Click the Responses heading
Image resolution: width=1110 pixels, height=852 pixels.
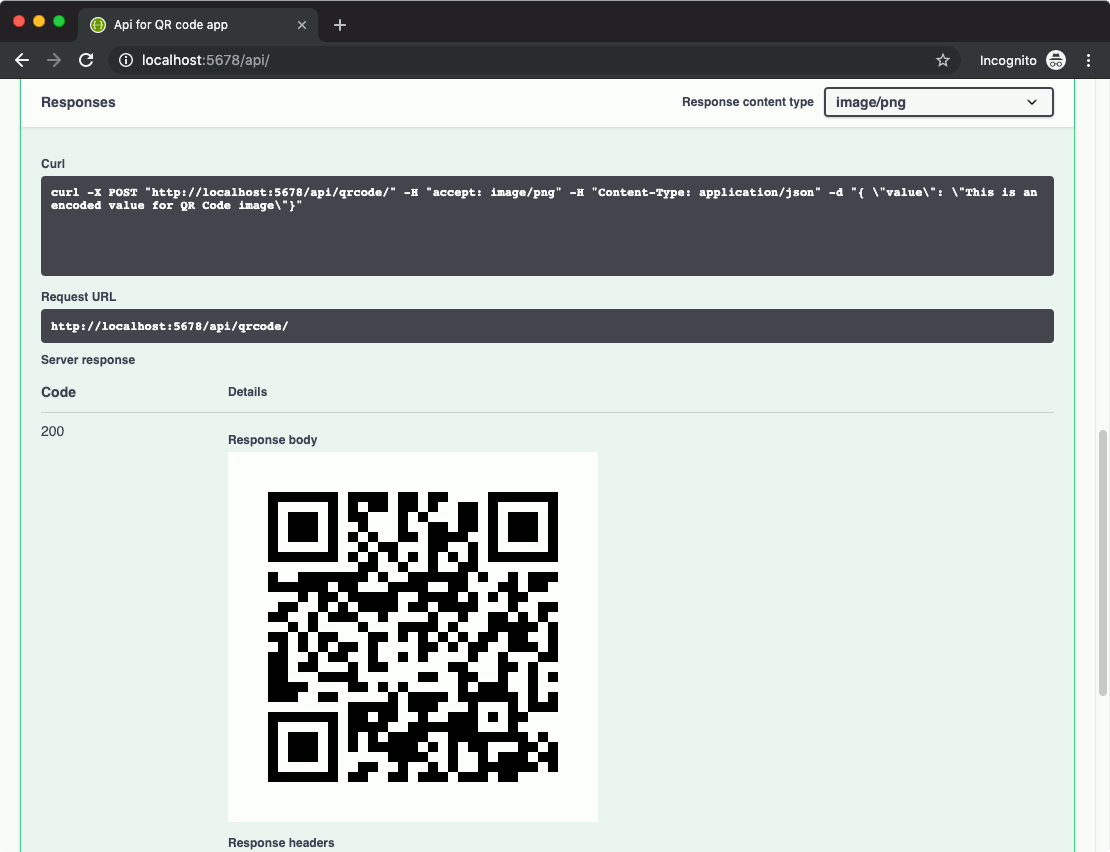coord(78,102)
